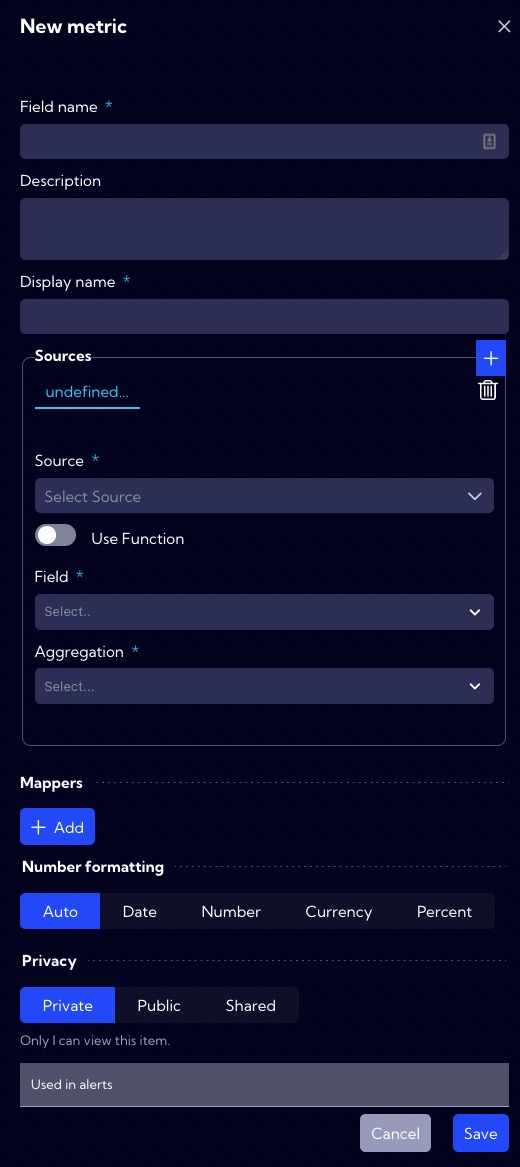Screen dimensions: 520x1167
Task: Toggle the Use Function switch
Action: click(x=56, y=535)
